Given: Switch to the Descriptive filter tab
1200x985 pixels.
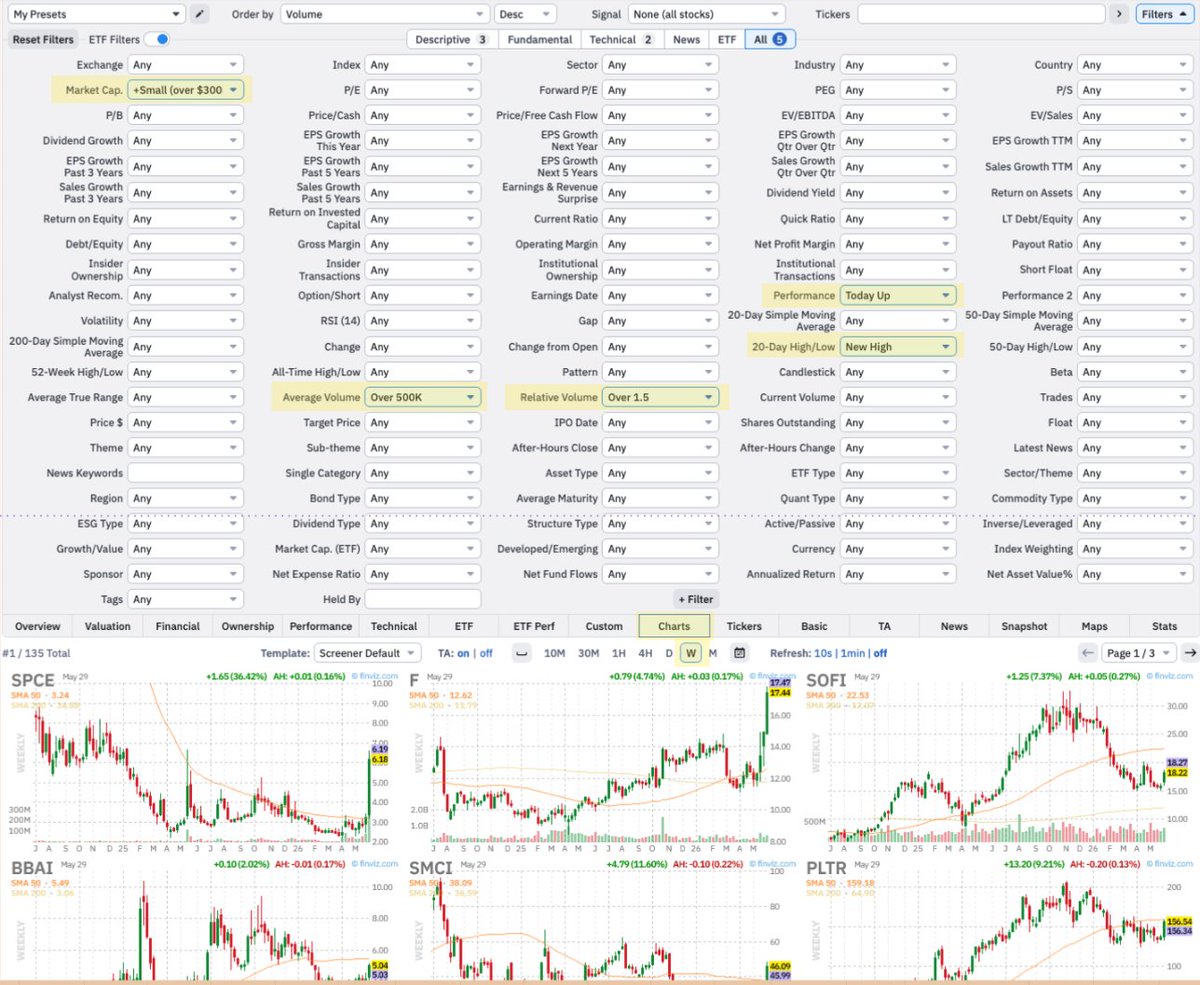Looking at the screenshot, I should pos(451,39).
